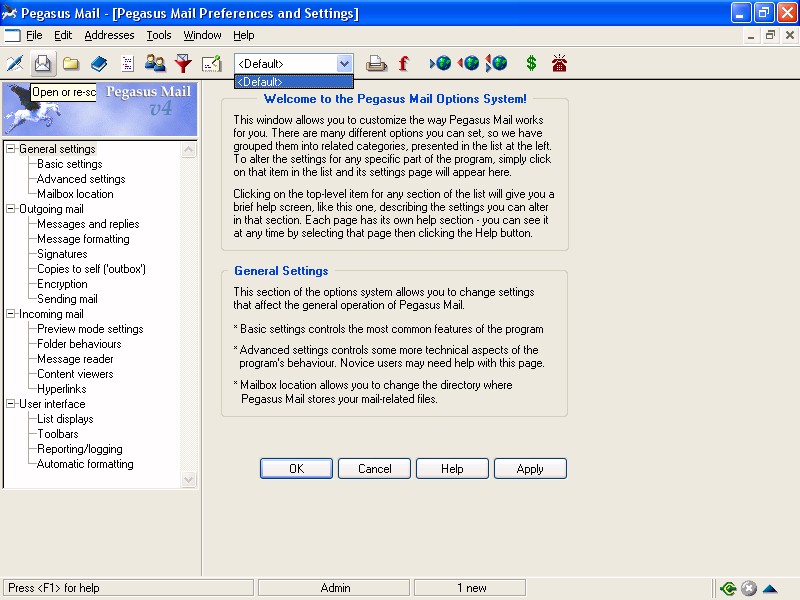Select Message reader tree item
This screenshot has width=800, height=600.
76,359
